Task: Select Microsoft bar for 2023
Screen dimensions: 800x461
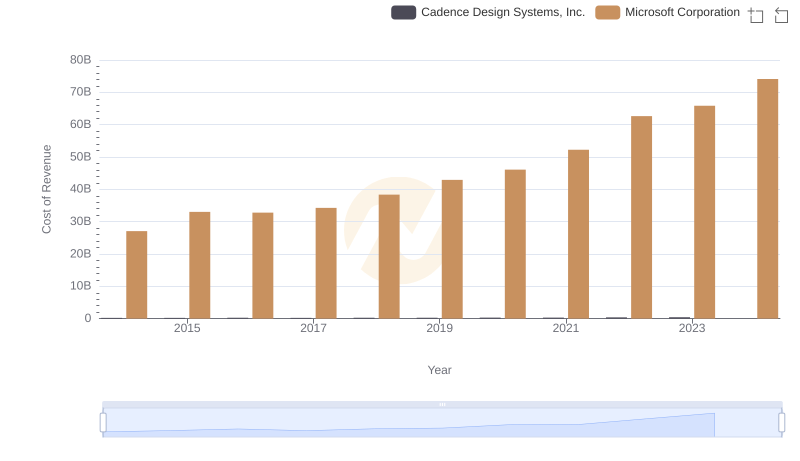Action: pos(705,212)
